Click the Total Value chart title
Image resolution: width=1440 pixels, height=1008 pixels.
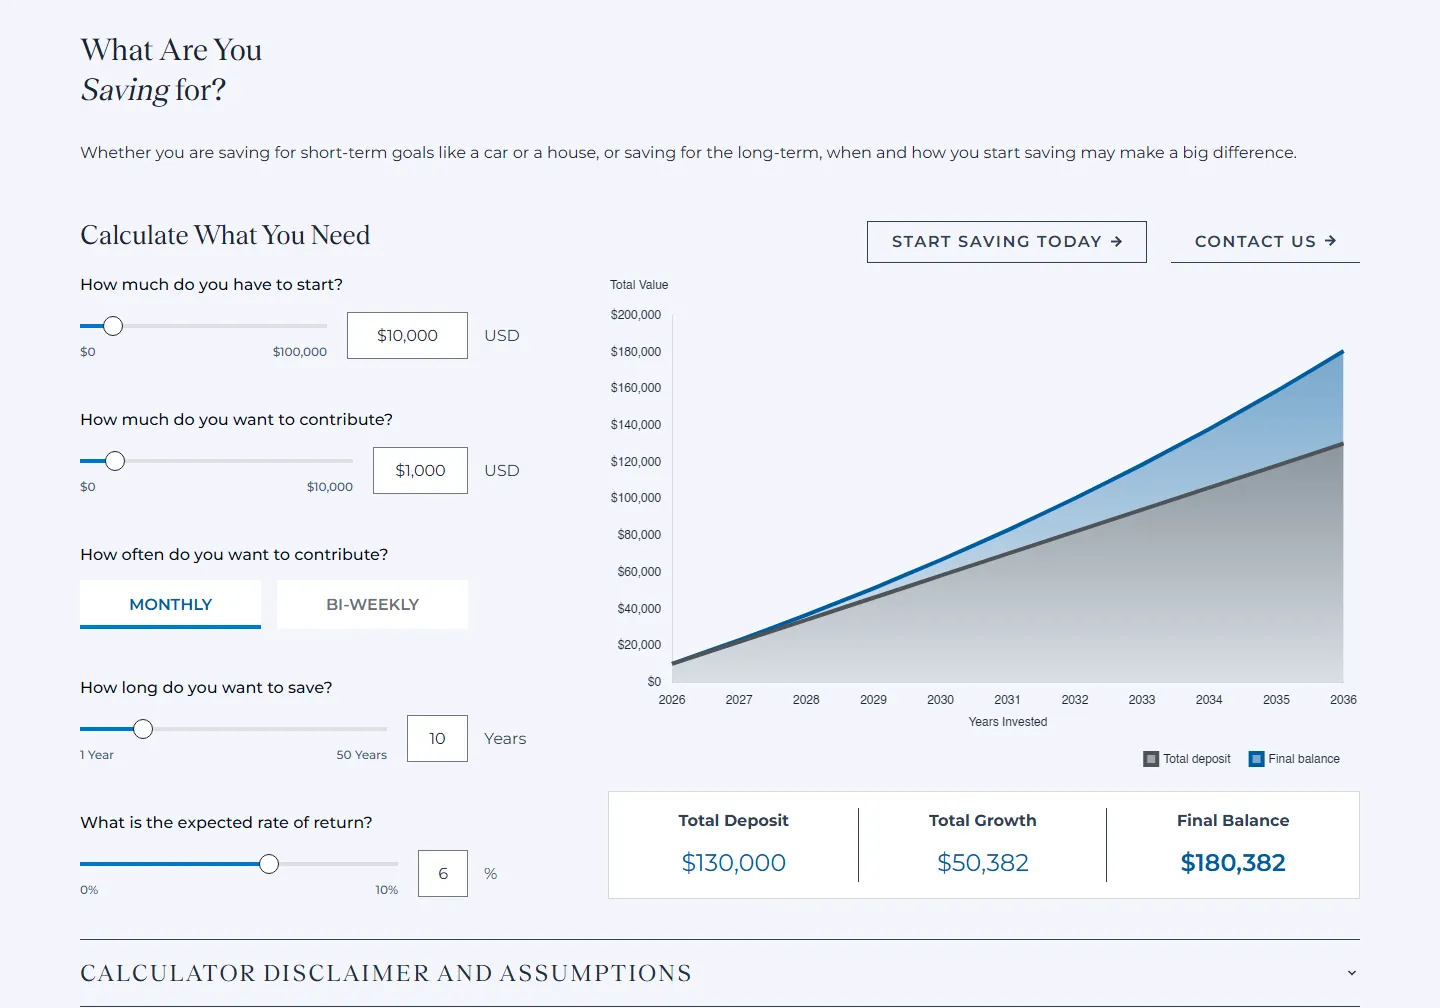coord(639,285)
